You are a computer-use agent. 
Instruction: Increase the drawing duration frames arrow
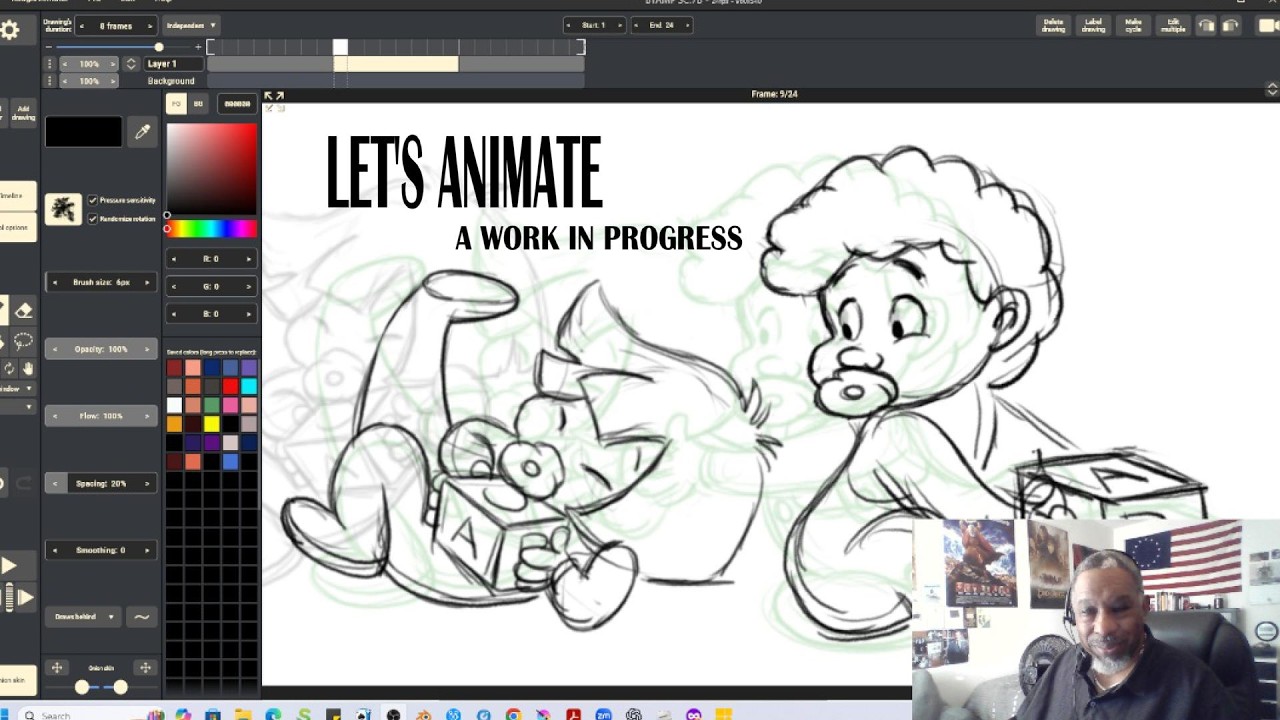[150, 26]
